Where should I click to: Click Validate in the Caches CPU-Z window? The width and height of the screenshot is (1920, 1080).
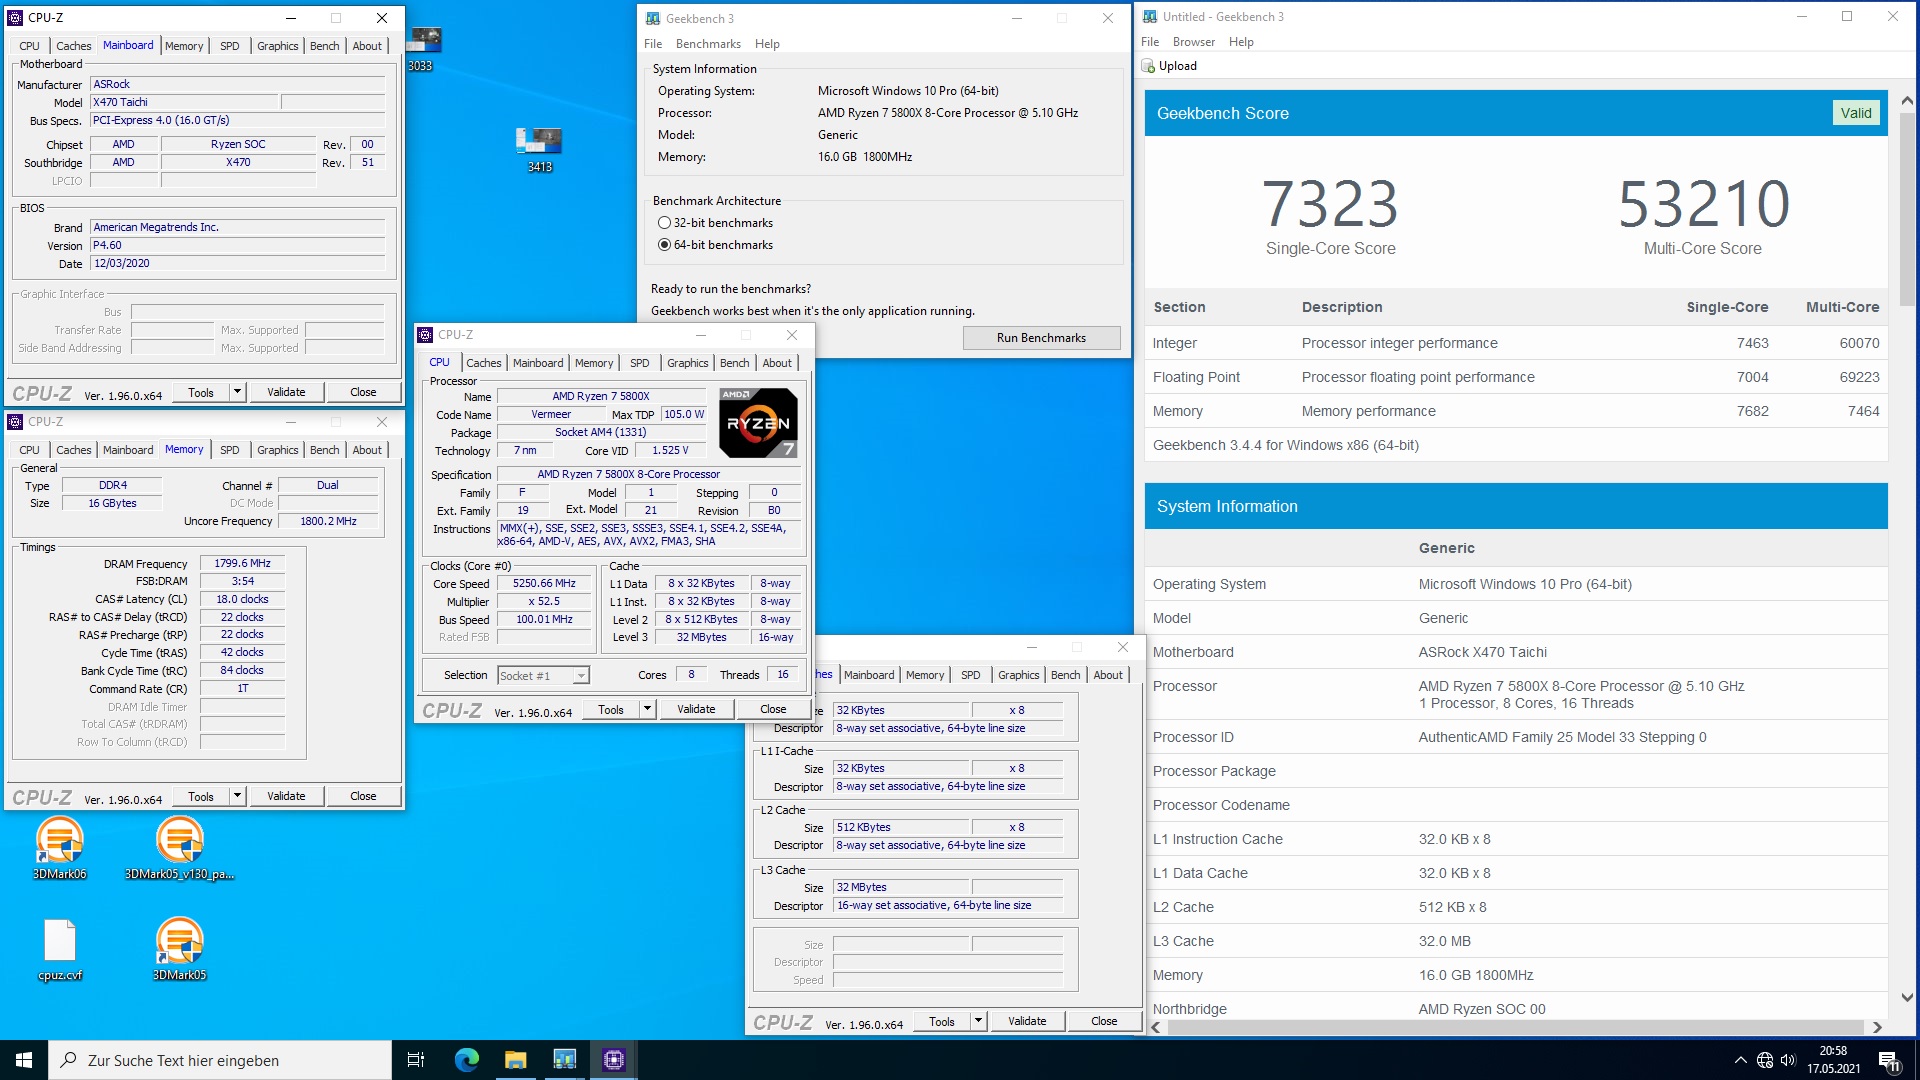click(1027, 1021)
